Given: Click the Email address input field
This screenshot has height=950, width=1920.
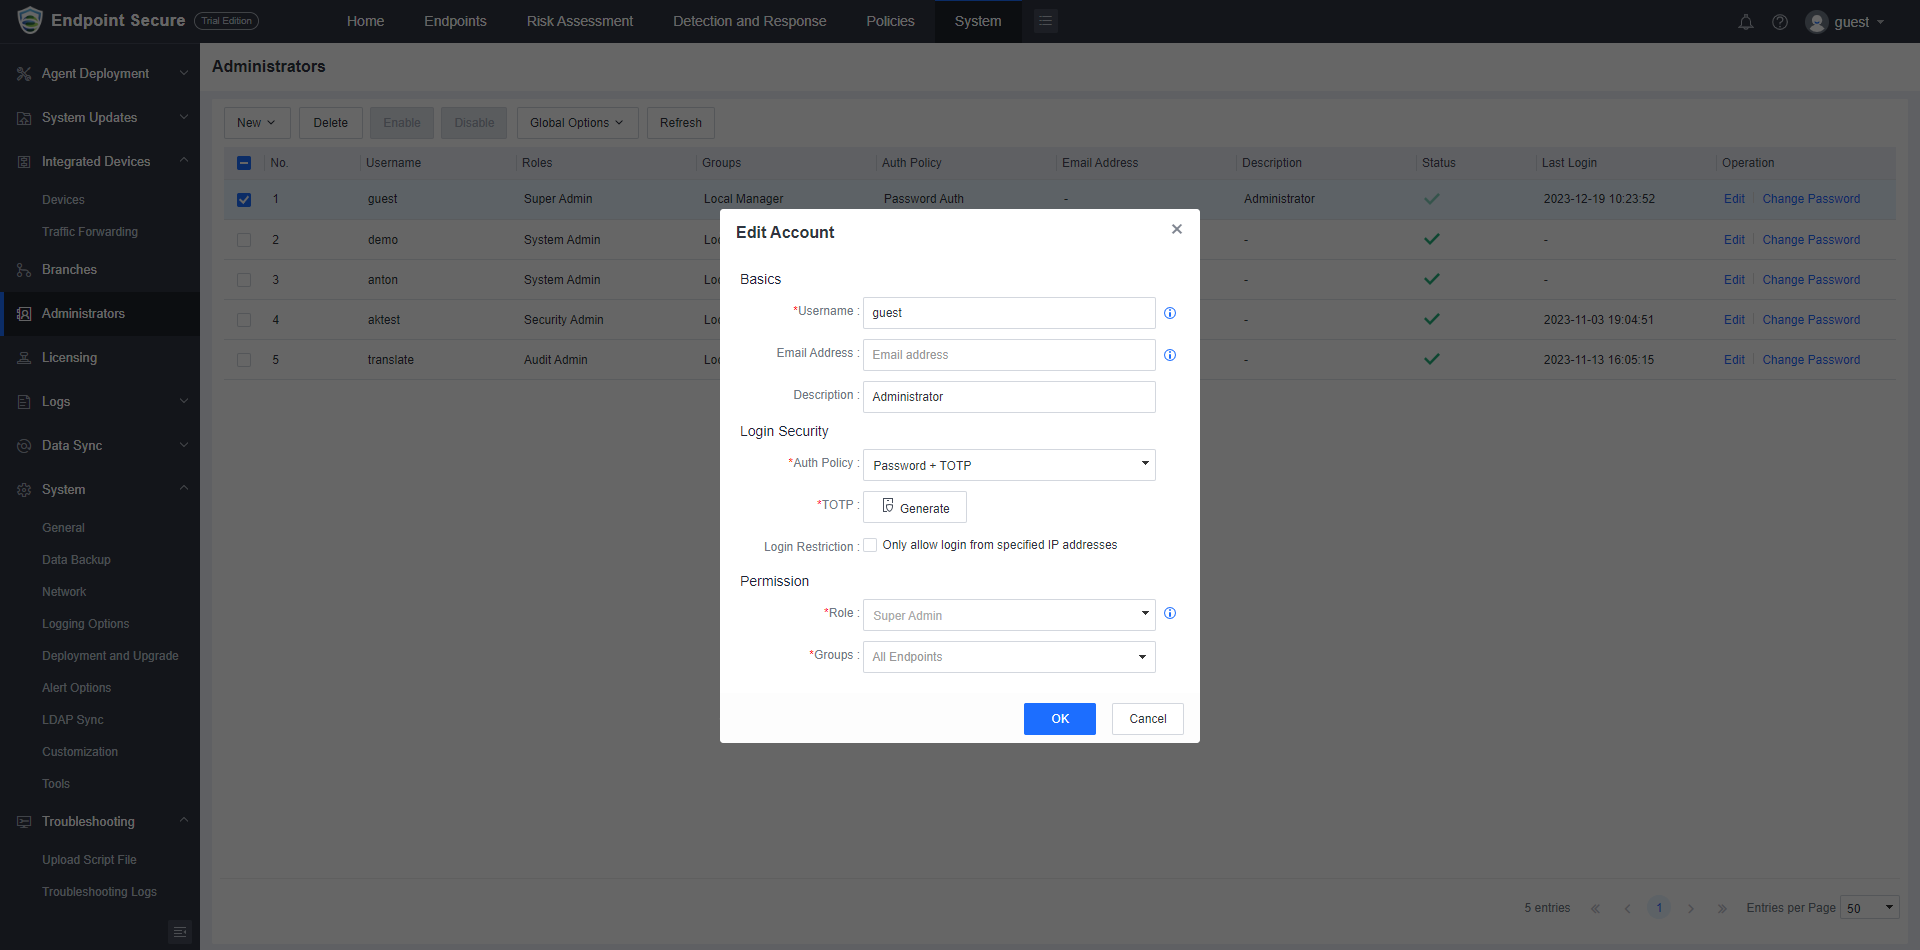Looking at the screenshot, I should pyautogui.click(x=1008, y=355).
